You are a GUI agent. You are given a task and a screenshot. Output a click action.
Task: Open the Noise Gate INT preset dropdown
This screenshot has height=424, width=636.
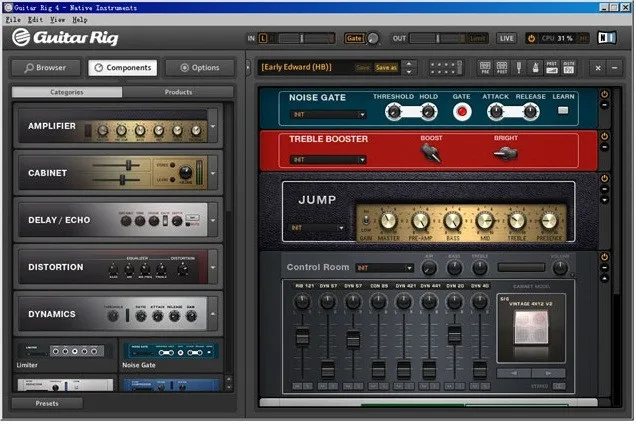(328, 114)
